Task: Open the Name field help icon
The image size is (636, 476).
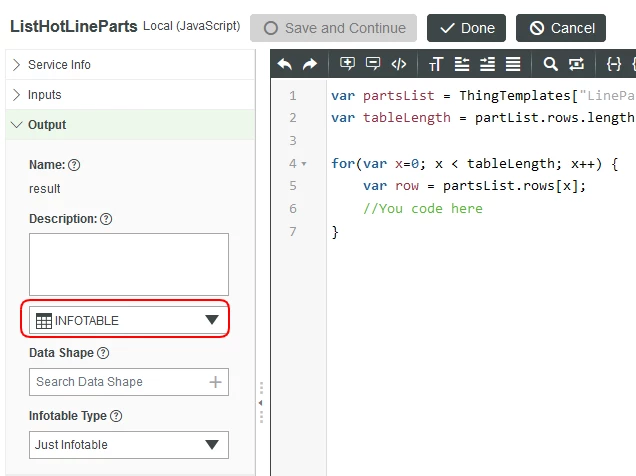Action: click(74, 165)
